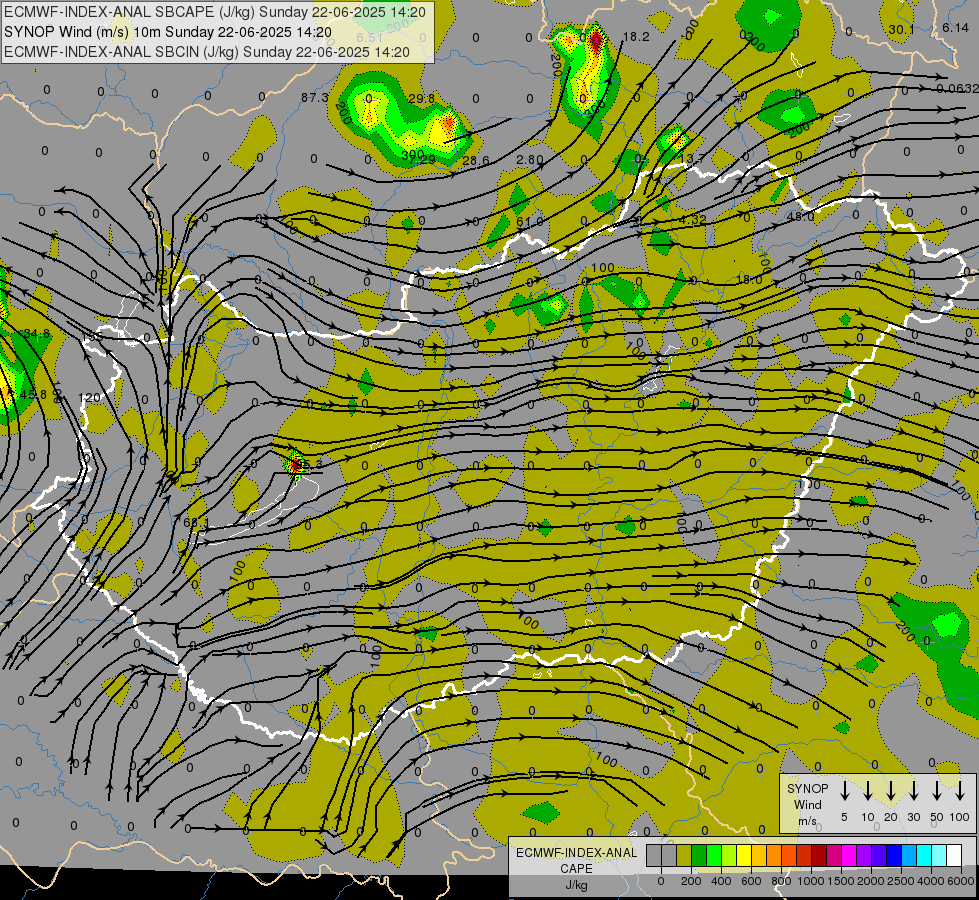The width and height of the screenshot is (979, 900).
Task: Click the wind legend arrow above 100
Action: pyautogui.click(x=960, y=790)
